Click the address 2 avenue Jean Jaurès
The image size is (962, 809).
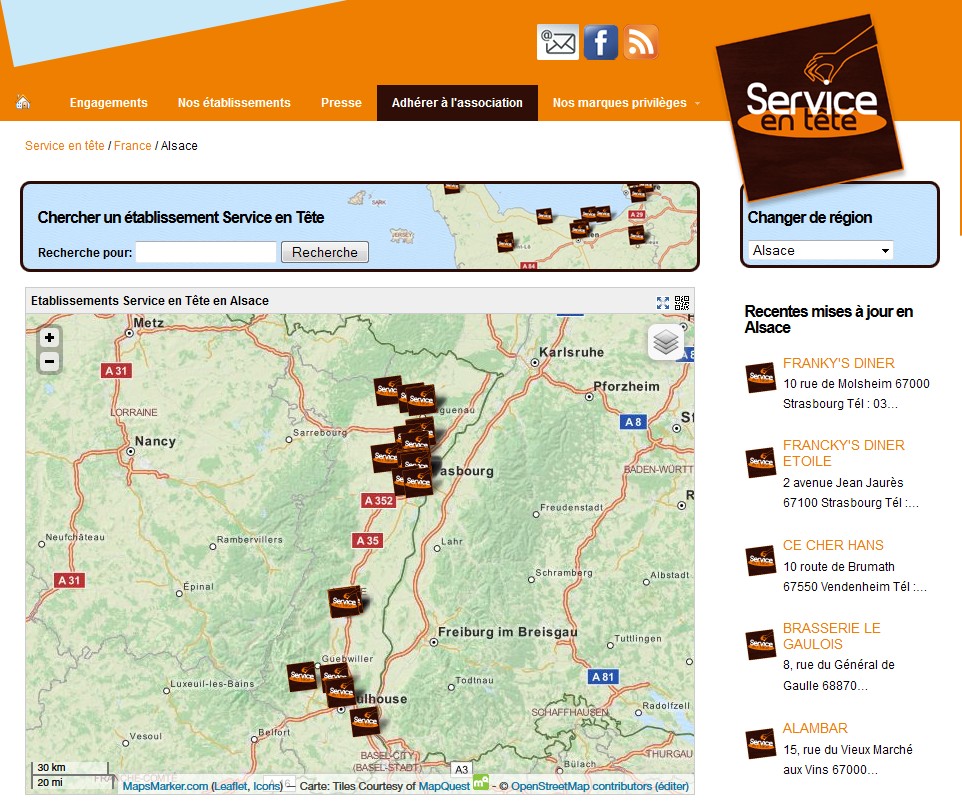[843, 483]
